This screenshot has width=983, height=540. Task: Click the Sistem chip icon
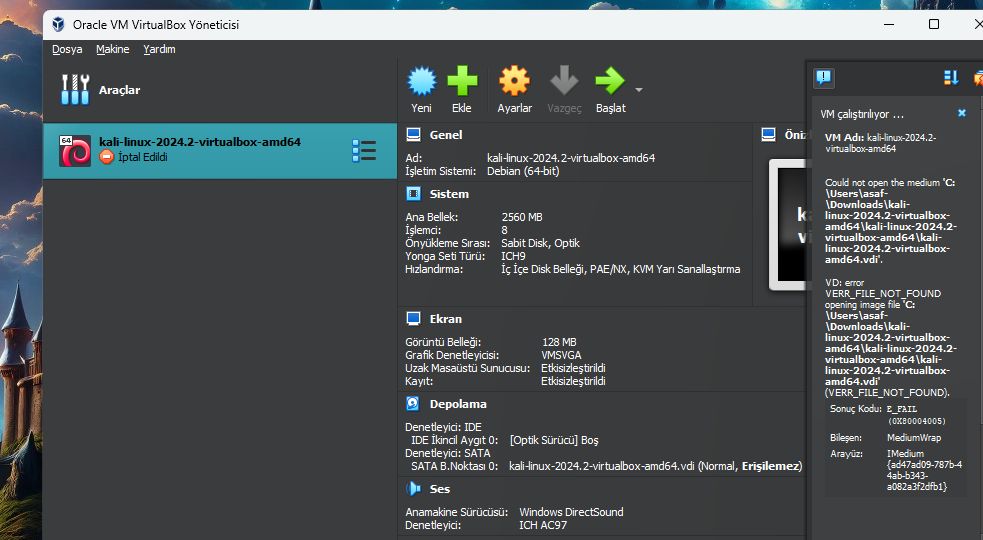pyautogui.click(x=414, y=194)
